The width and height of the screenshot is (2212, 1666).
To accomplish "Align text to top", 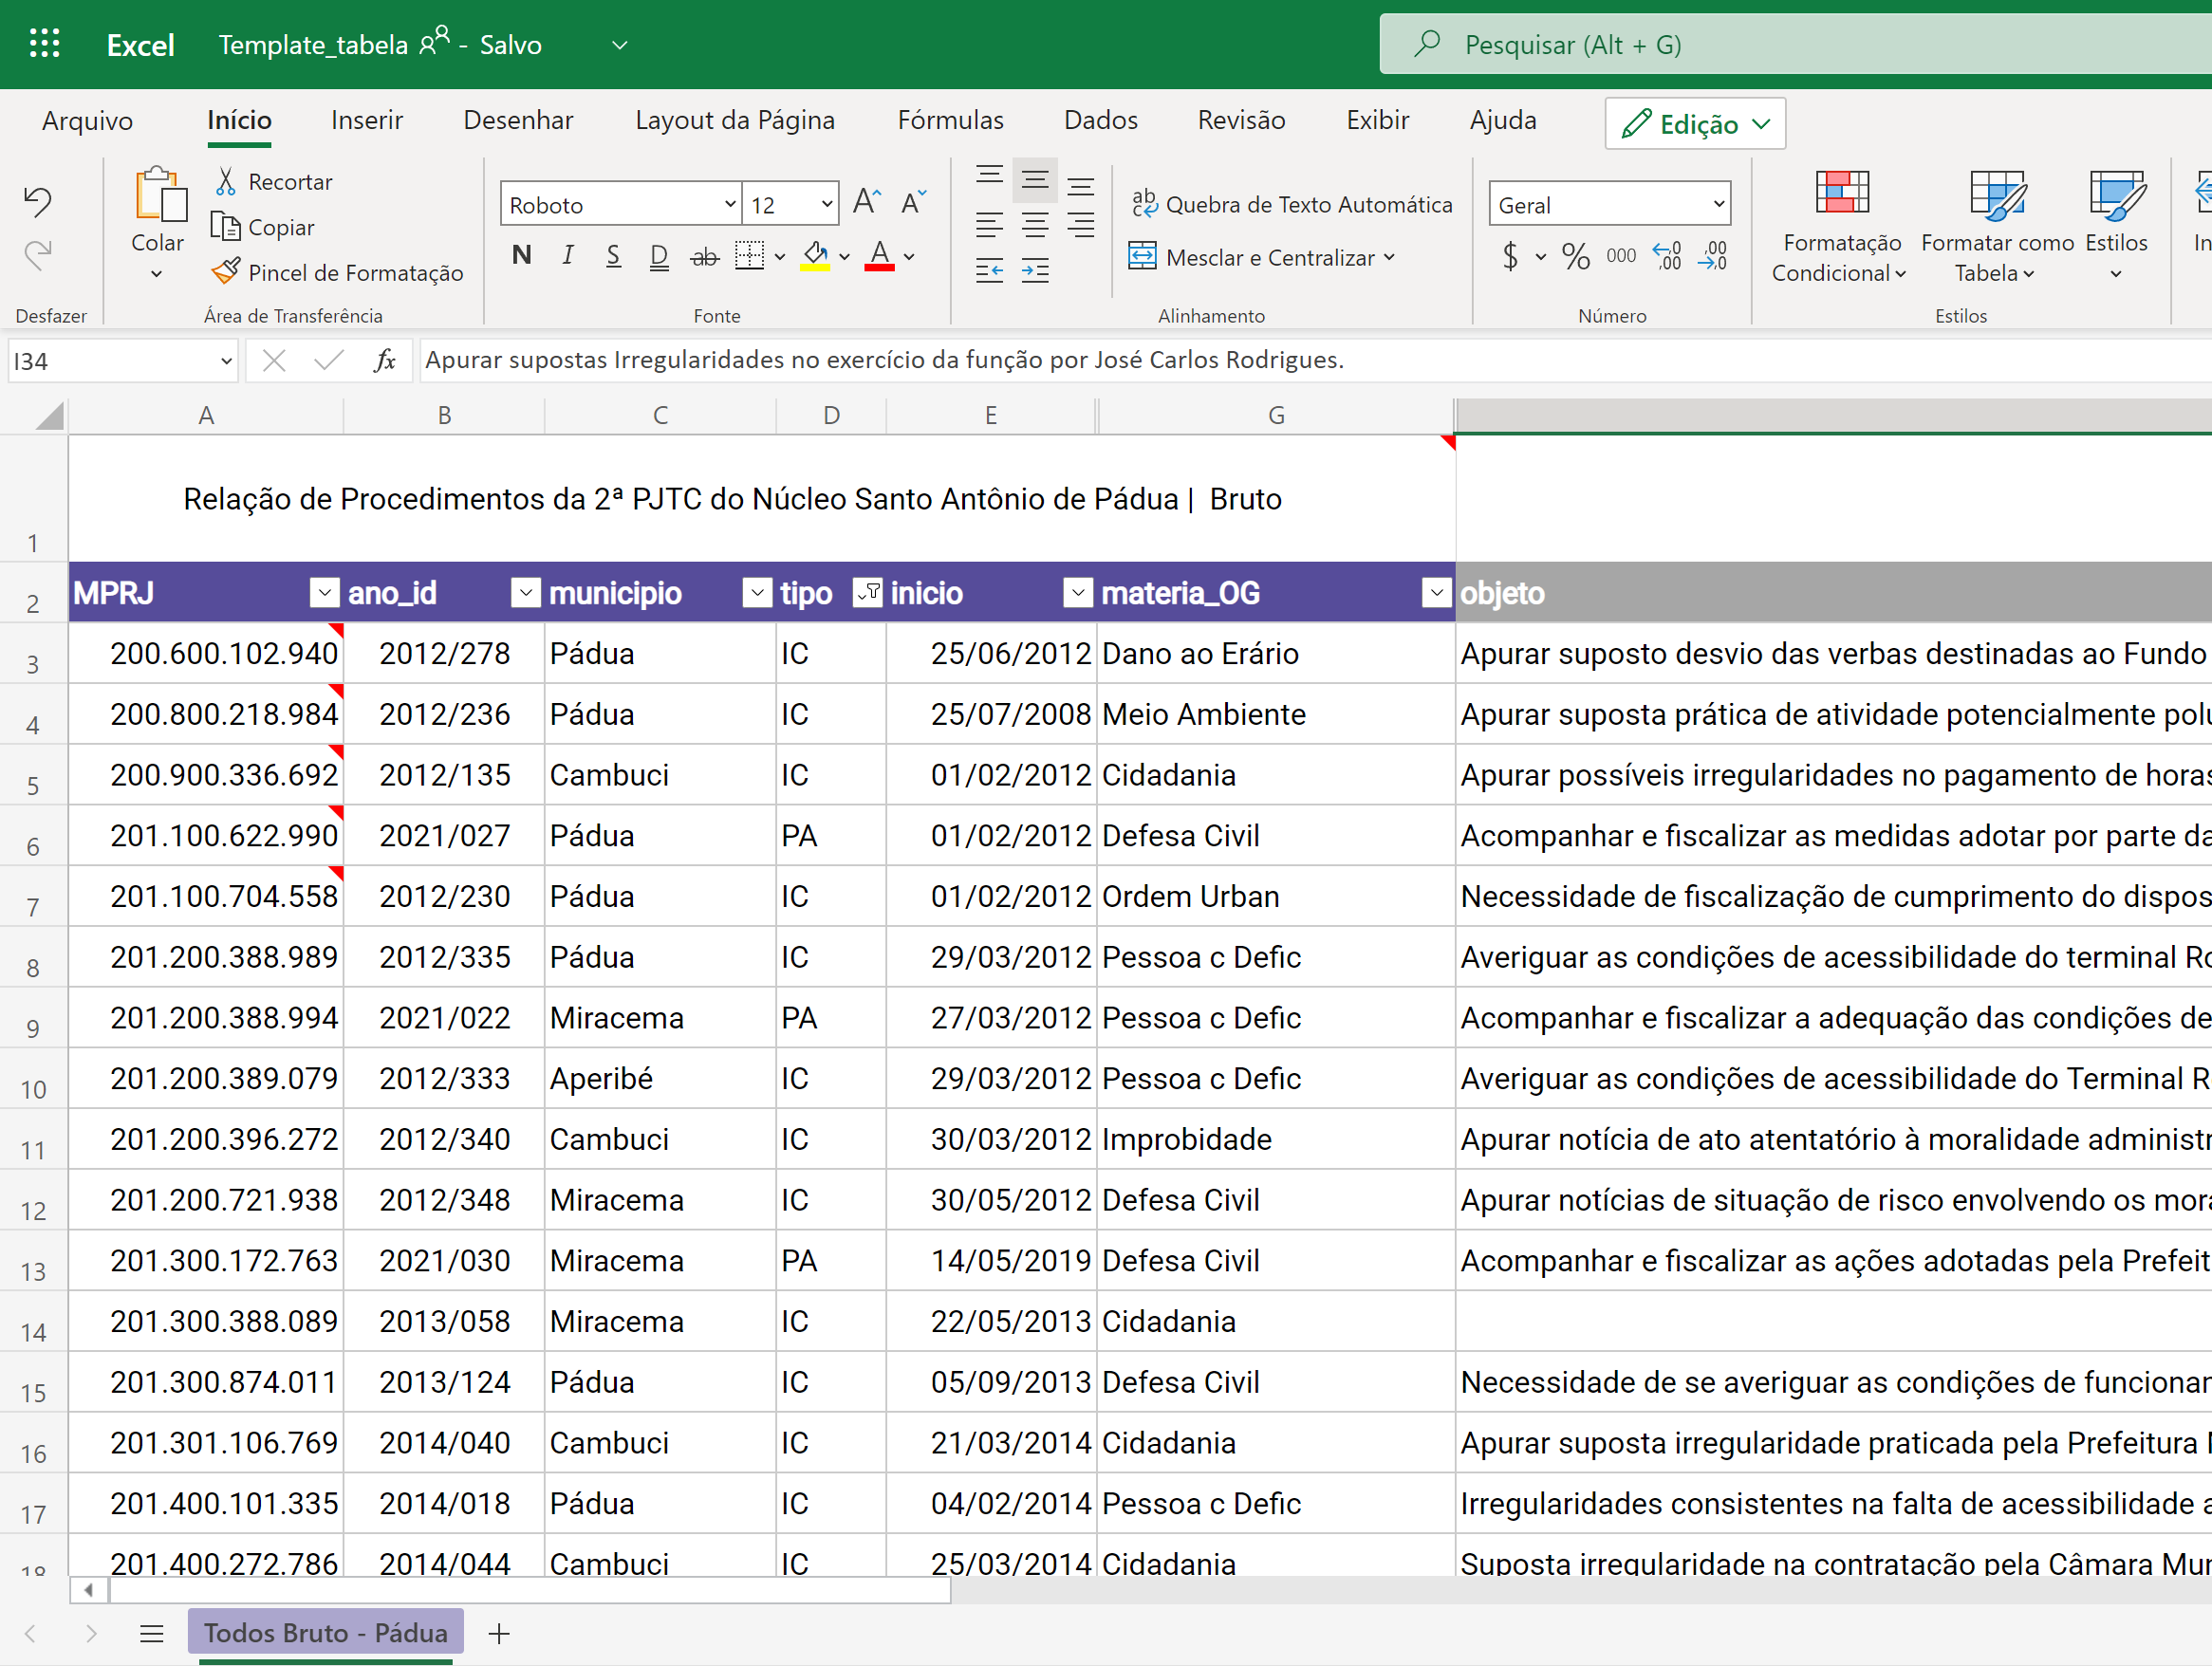I will pyautogui.click(x=989, y=177).
